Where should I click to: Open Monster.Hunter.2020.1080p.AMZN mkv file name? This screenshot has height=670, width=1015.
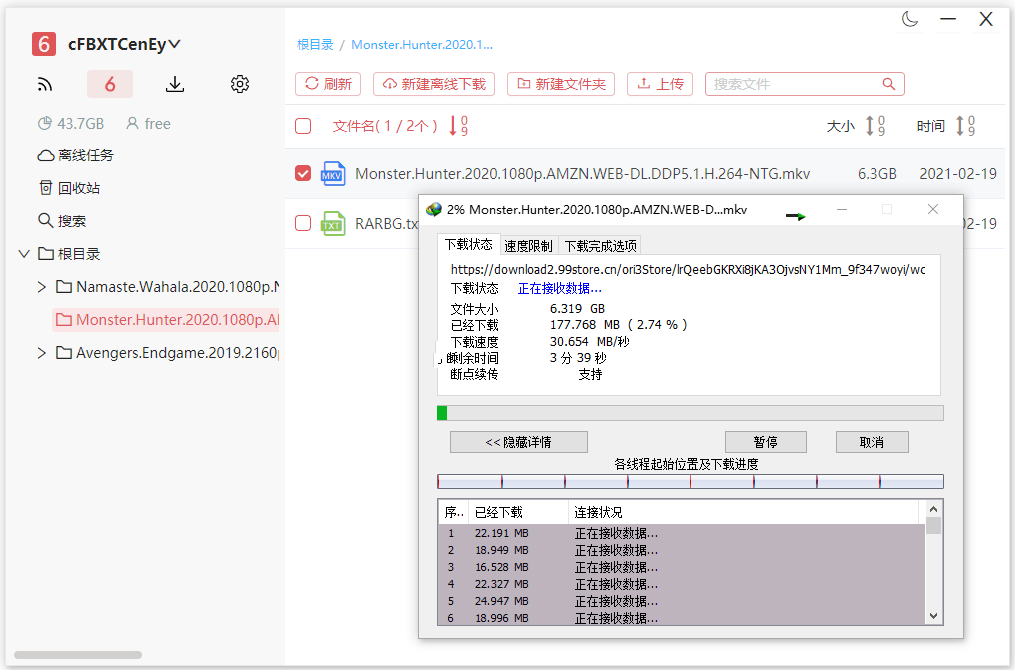583,173
